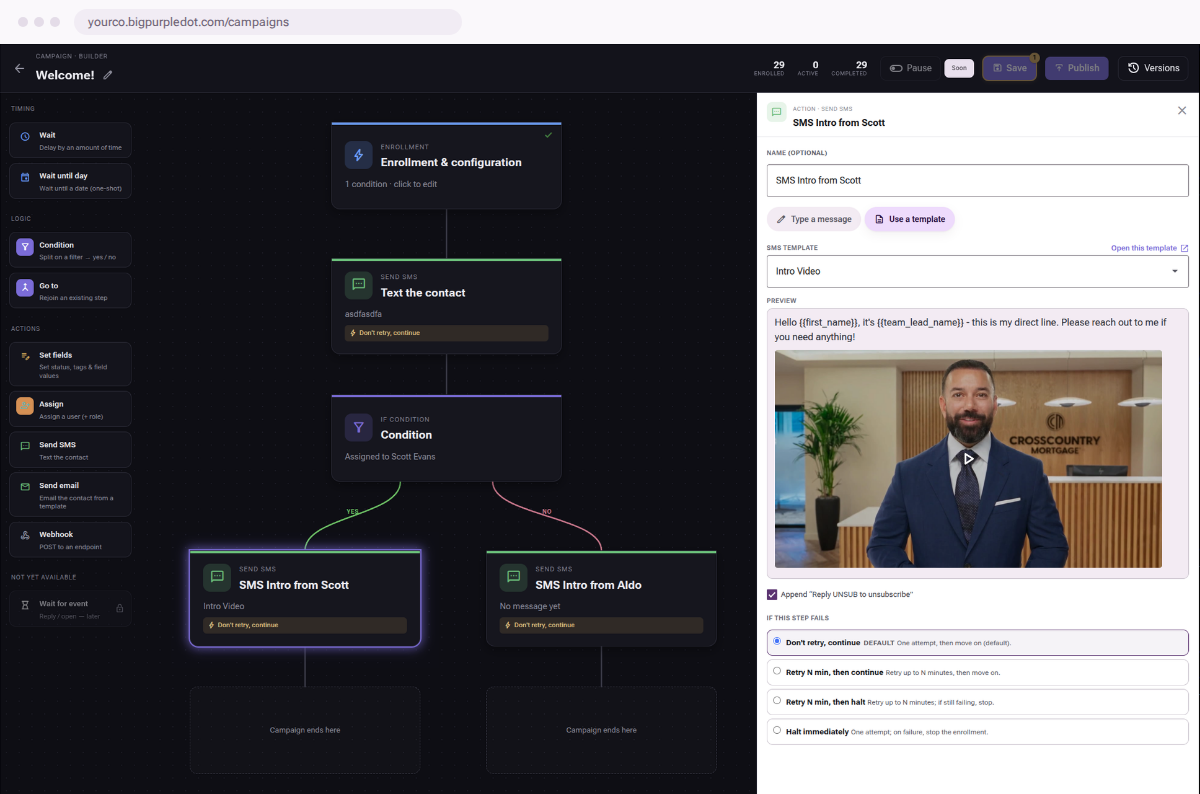
Task: Select Retry N min, then halt
Action: pos(978,702)
